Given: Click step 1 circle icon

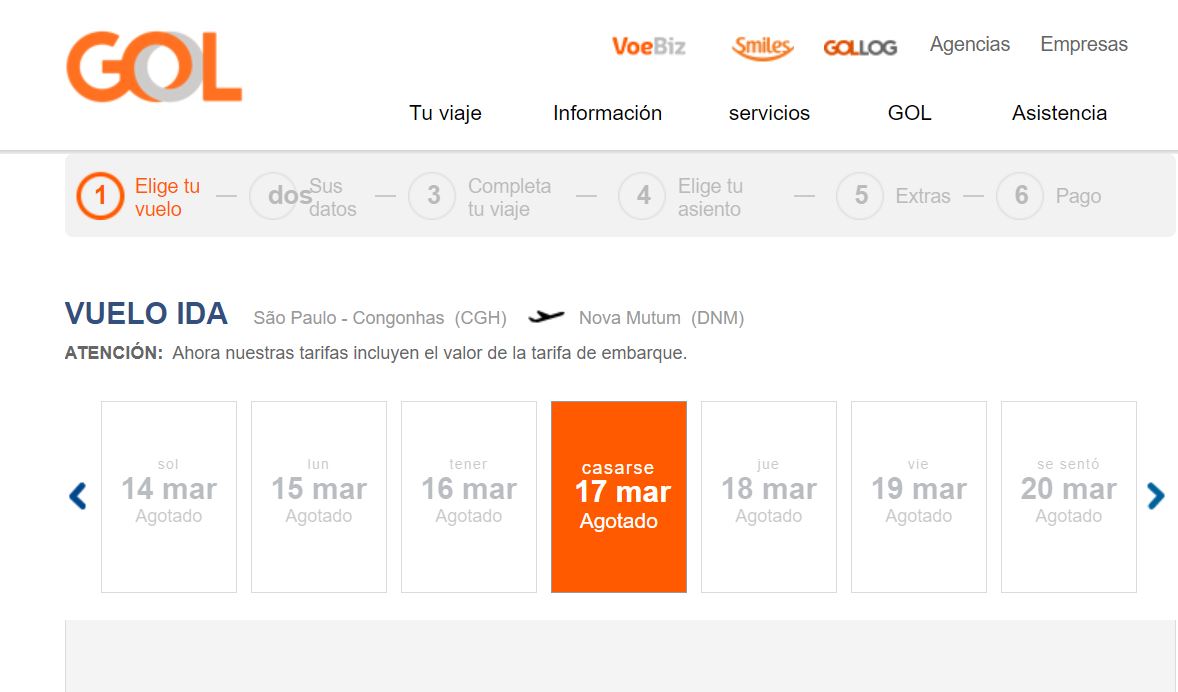Looking at the screenshot, I should pyautogui.click(x=100, y=196).
